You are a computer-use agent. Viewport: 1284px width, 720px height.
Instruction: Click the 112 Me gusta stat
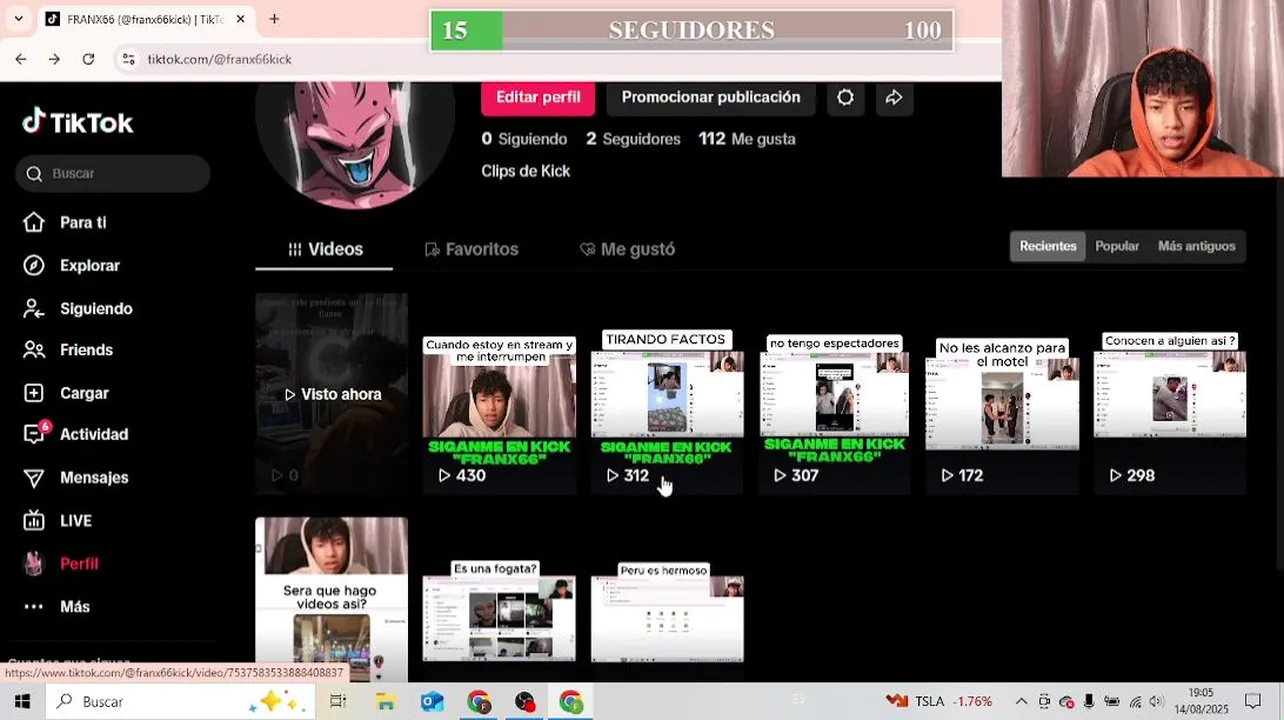747,139
